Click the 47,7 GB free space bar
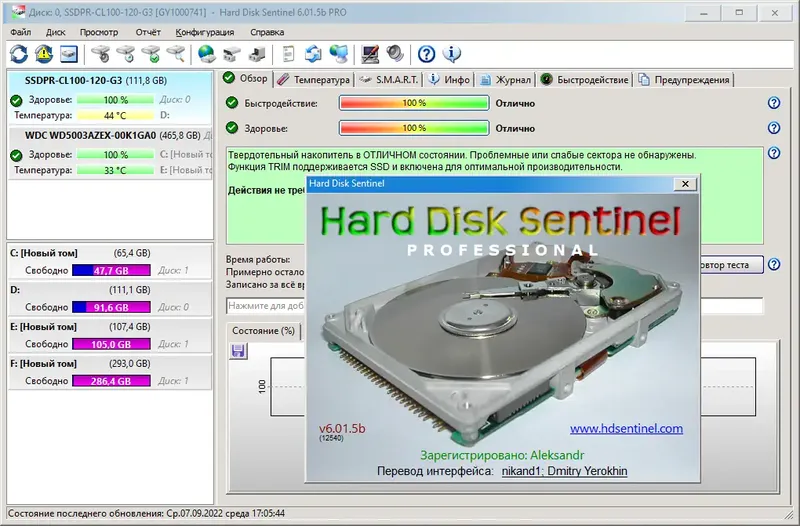Image resolution: width=800 pixels, height=526 pixels. [x=111, y=270]
